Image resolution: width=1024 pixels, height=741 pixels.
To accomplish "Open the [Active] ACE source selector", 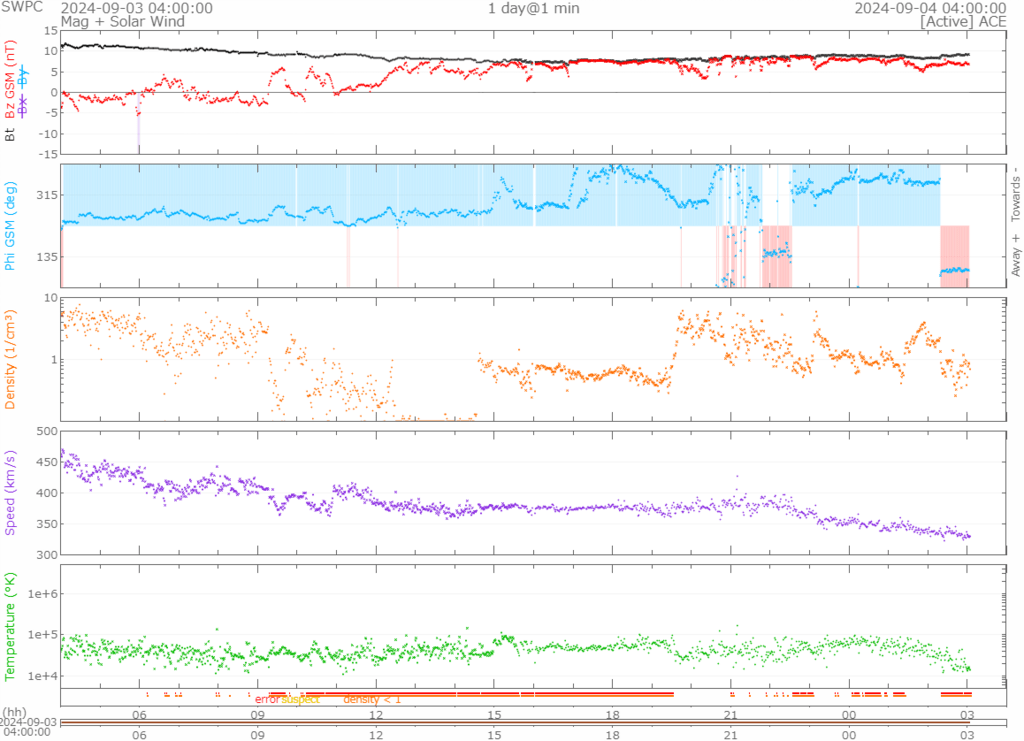I will click(963, 21).
